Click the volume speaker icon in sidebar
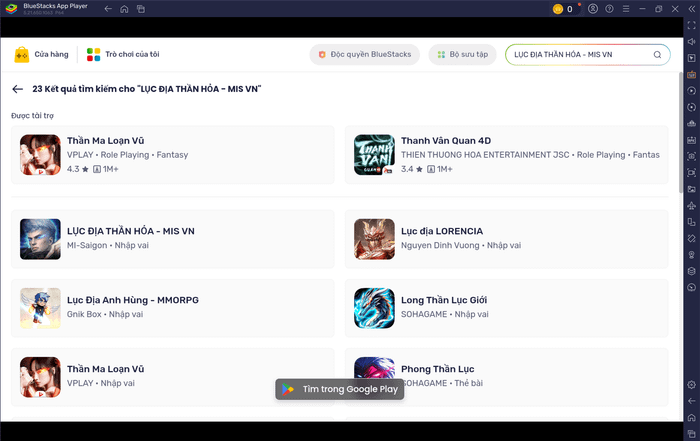The width and height of the screenshot is (700, 441). click(692, 42)
